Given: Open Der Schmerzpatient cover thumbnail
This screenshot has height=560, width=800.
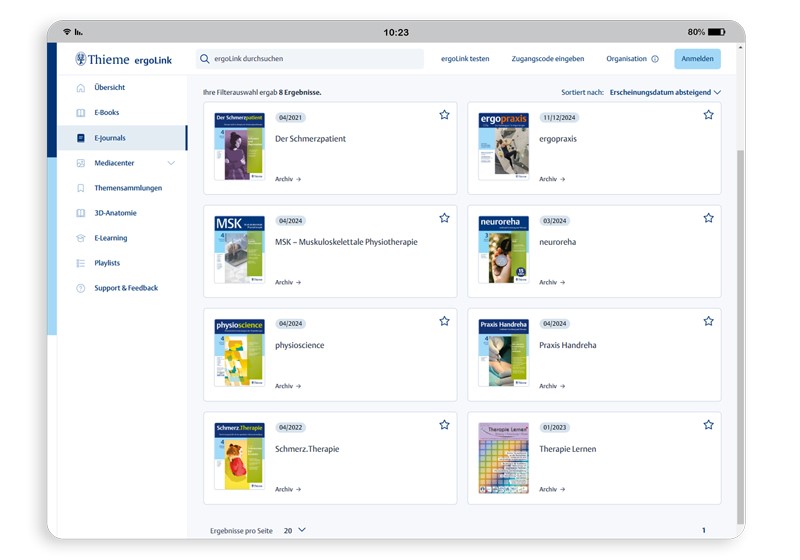Looking at the screenshot, I should point(239,146).
